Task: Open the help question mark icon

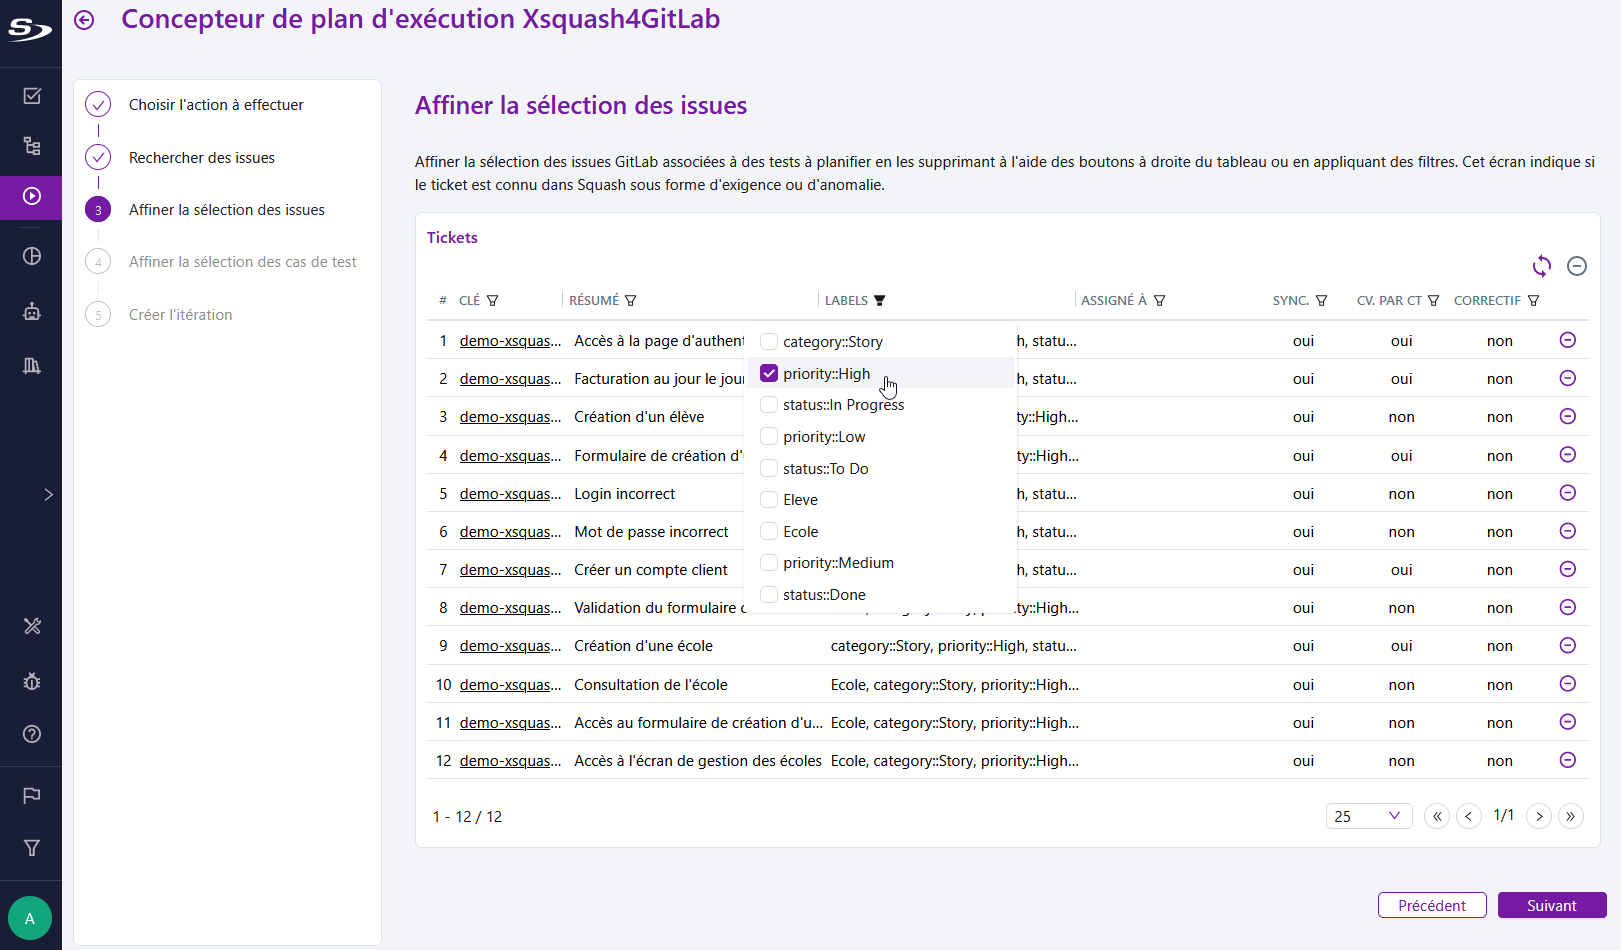Action: click(32, 734)
